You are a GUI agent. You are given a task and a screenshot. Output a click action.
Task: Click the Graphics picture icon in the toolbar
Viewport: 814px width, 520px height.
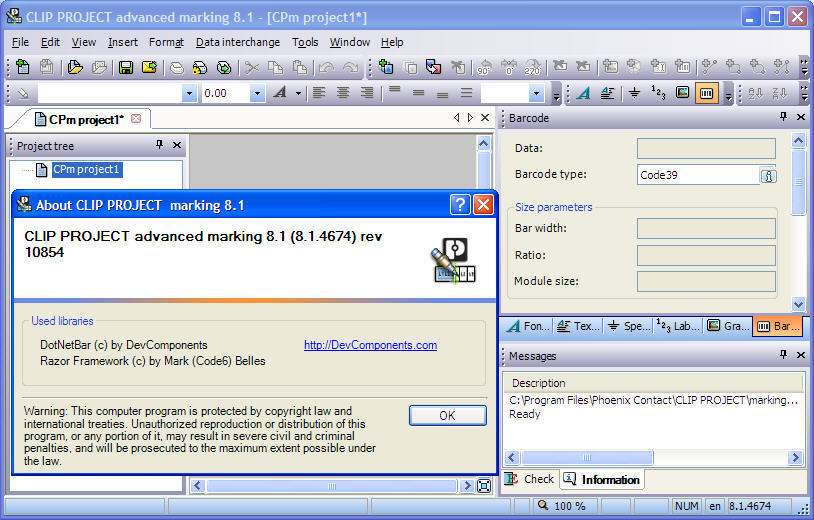(682, 93)
